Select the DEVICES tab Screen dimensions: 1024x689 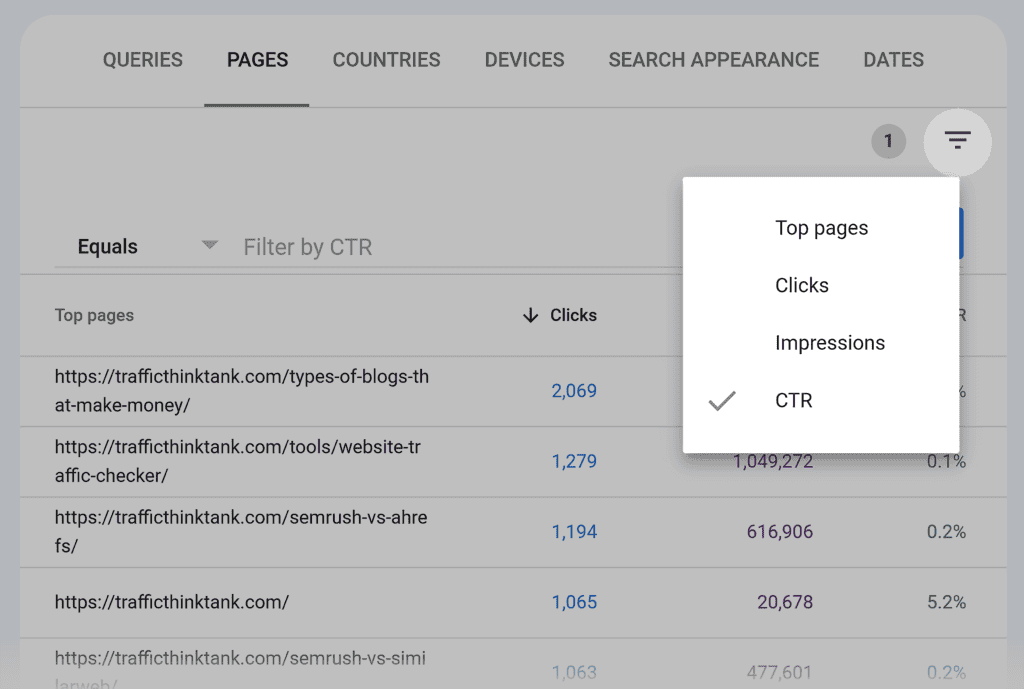coord(524,60)
